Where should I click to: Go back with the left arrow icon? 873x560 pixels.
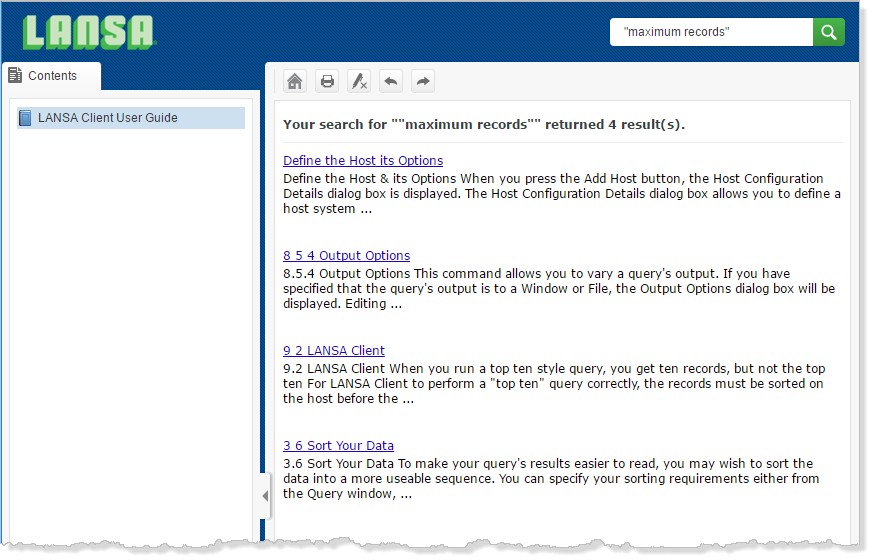click(x=391, y=81)
